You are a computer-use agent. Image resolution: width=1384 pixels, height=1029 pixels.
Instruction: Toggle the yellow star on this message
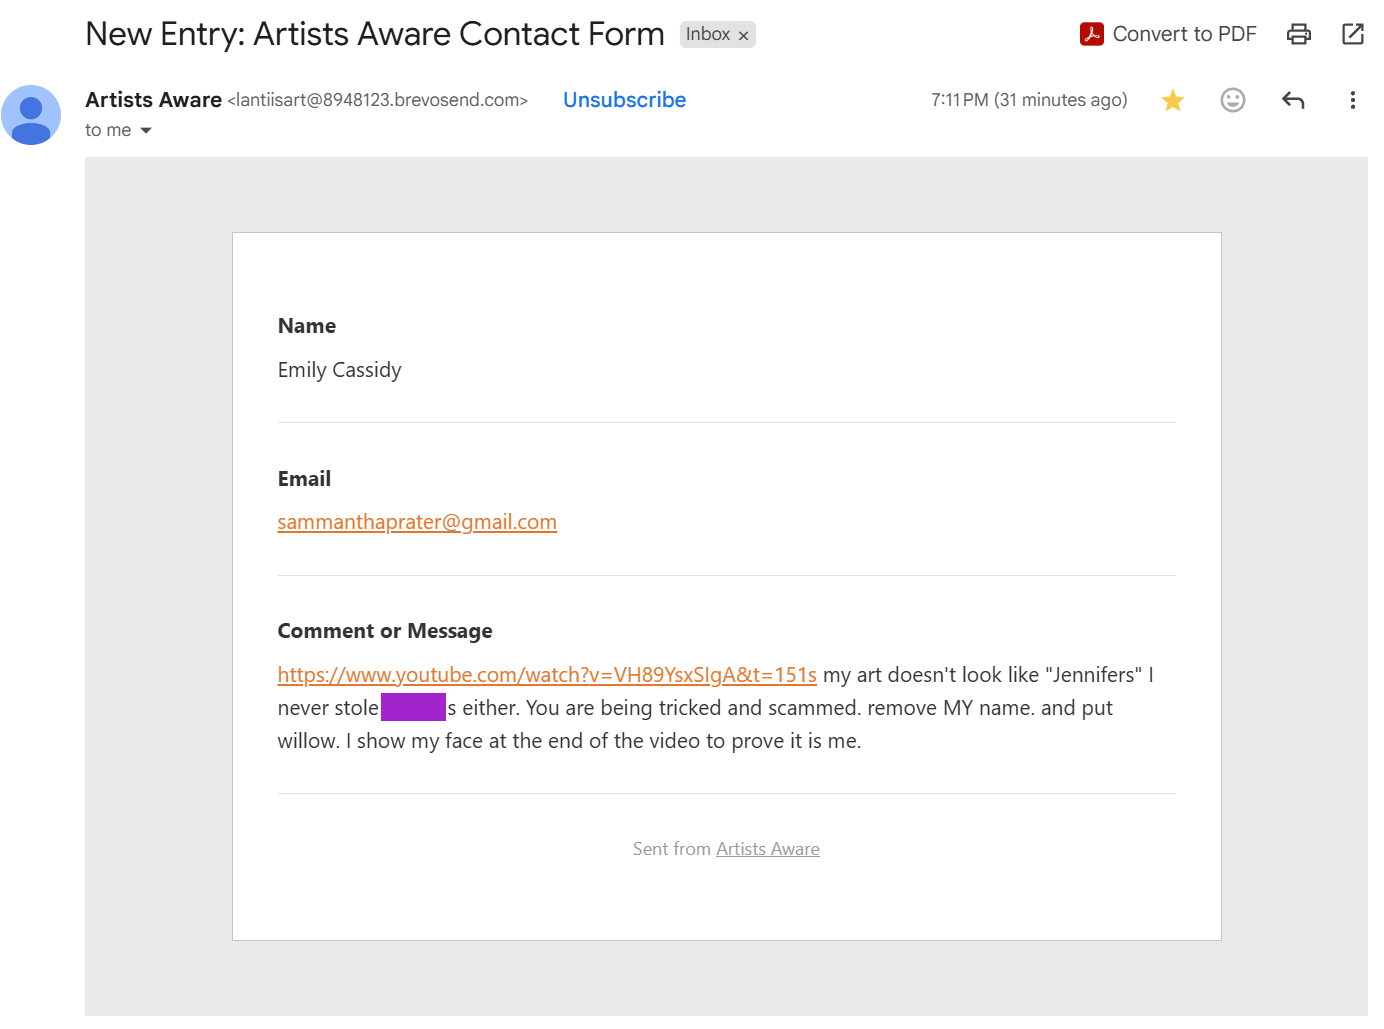[1173, 100]
